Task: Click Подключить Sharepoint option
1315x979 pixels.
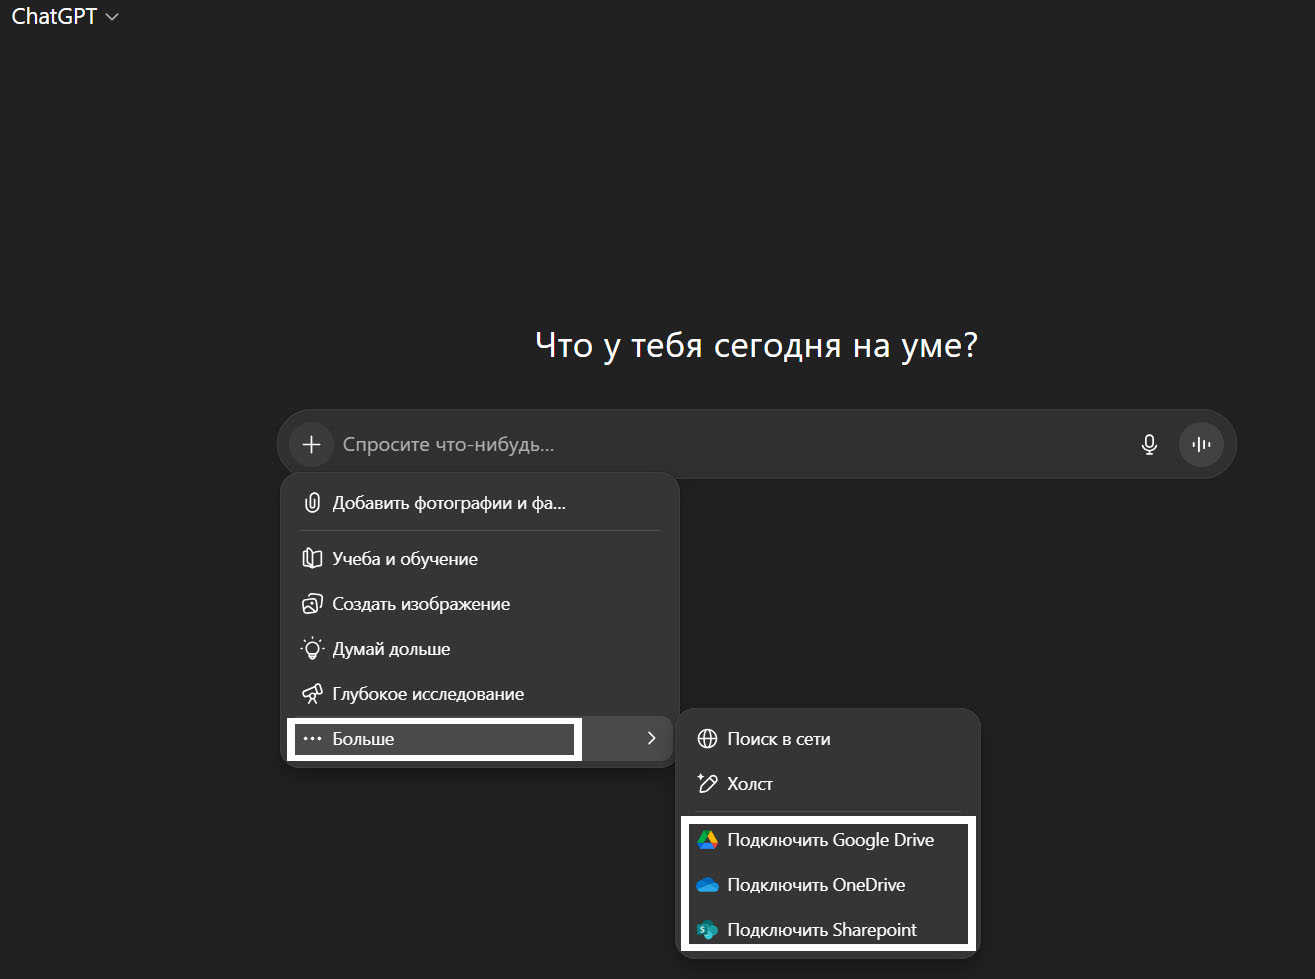Action: pos(822,930)
